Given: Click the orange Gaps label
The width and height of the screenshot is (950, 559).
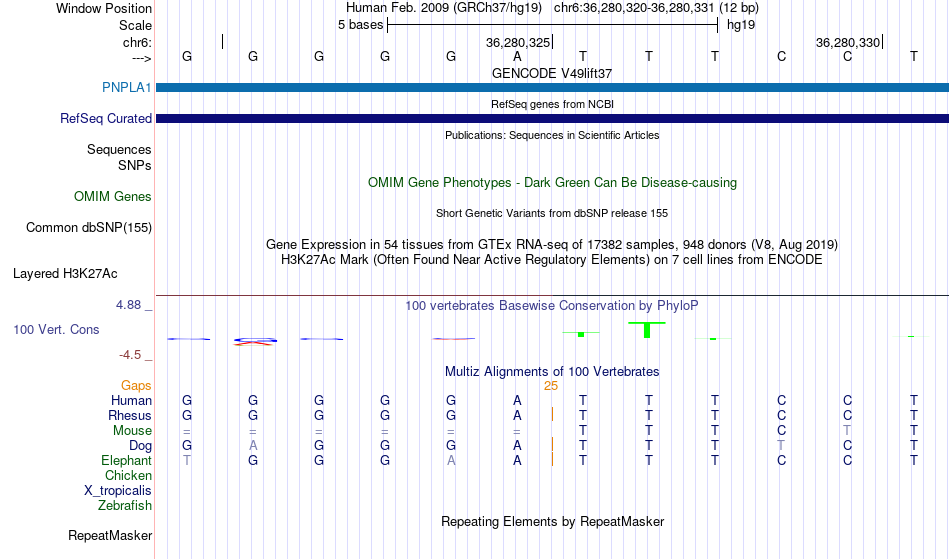Looking at the screenshot, I should coord(136,386).
